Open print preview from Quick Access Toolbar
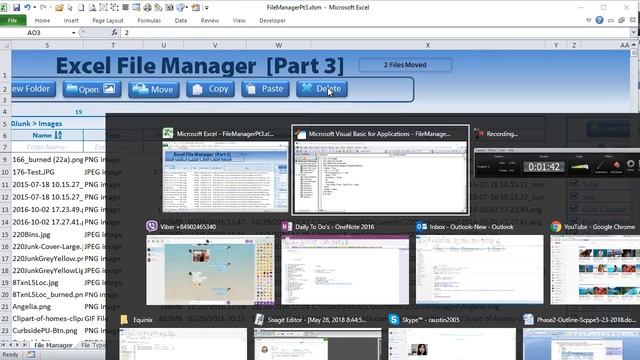Viewport: 640px width, 360px height. click(x=92, y=7)
